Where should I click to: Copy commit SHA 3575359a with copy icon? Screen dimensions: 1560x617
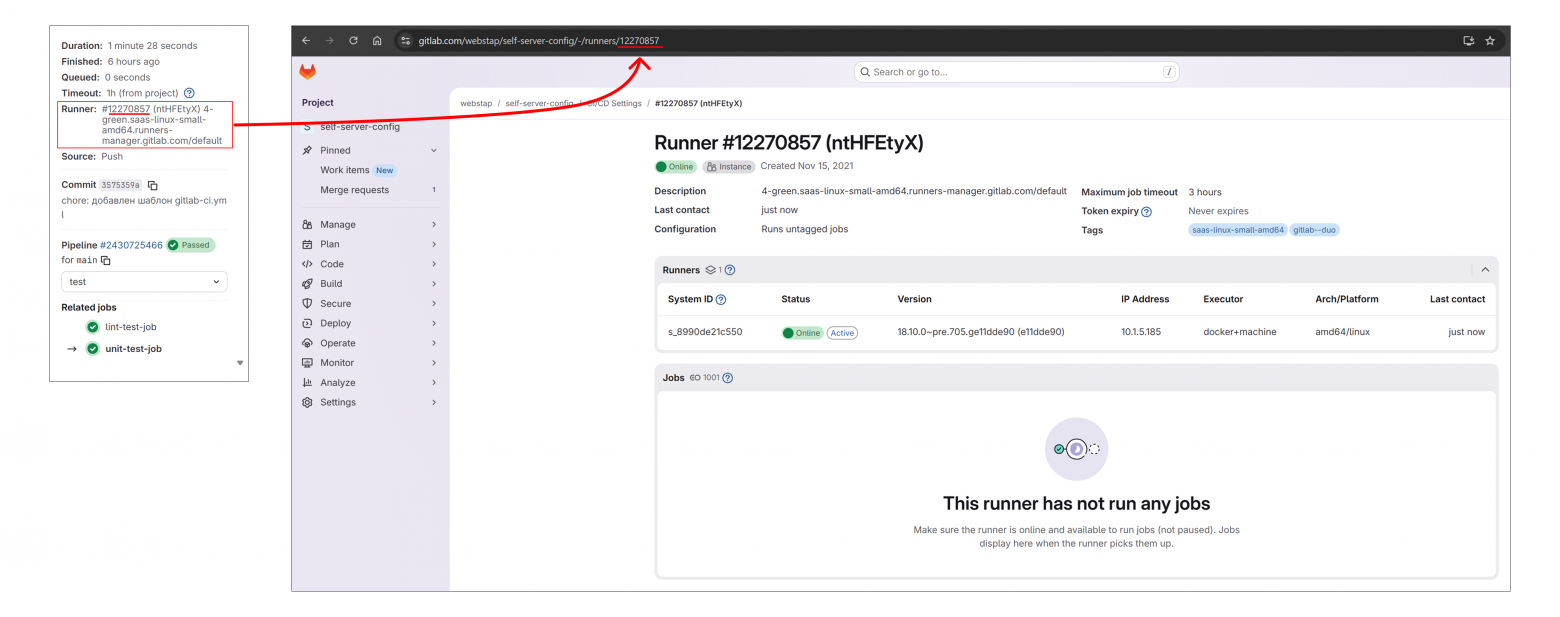pos(153,185)
